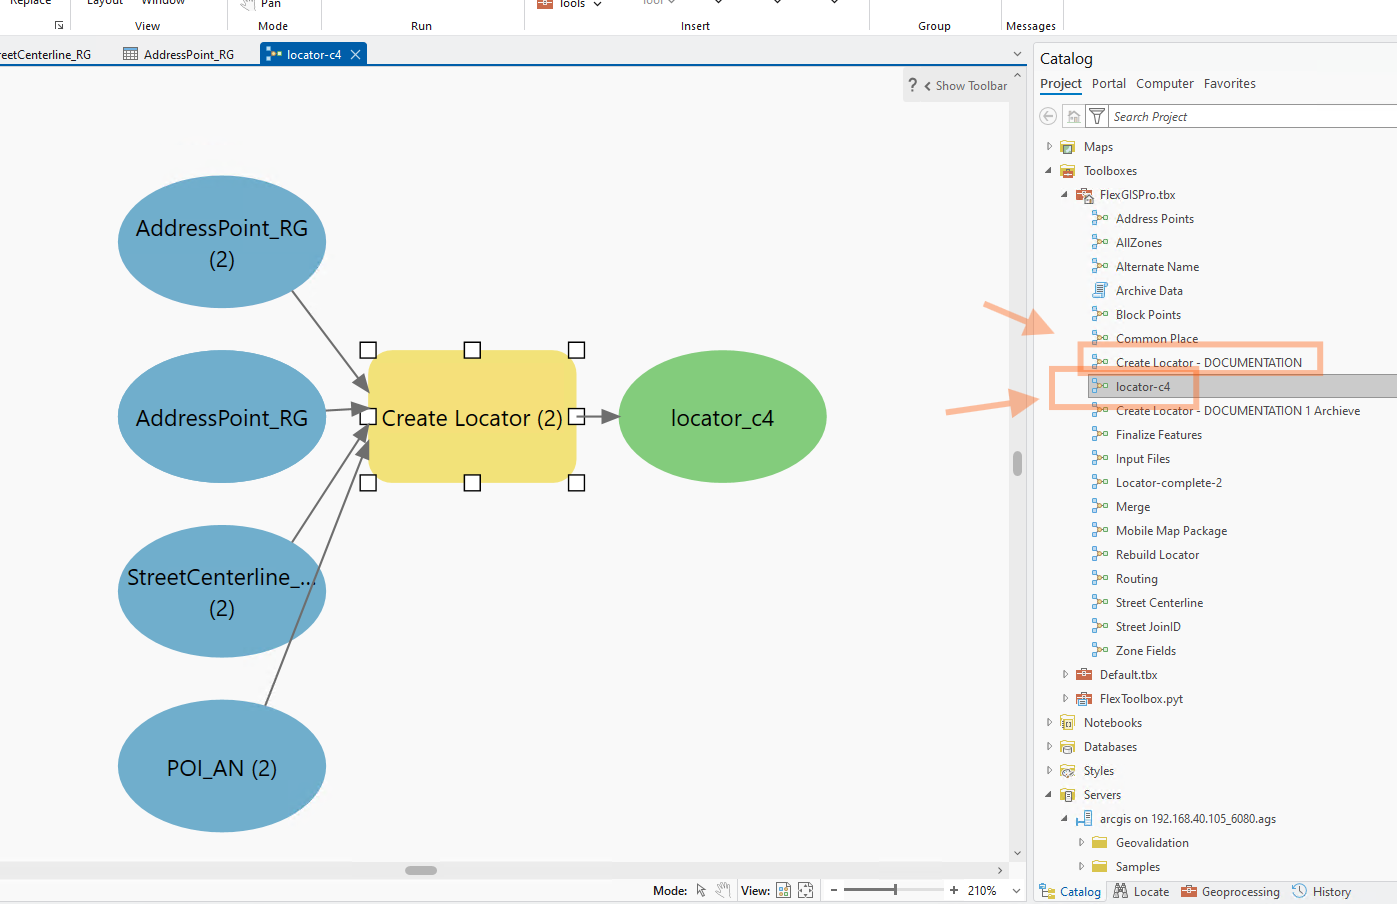
Task: Click the auto layout view icon
Action: [783, 890]
